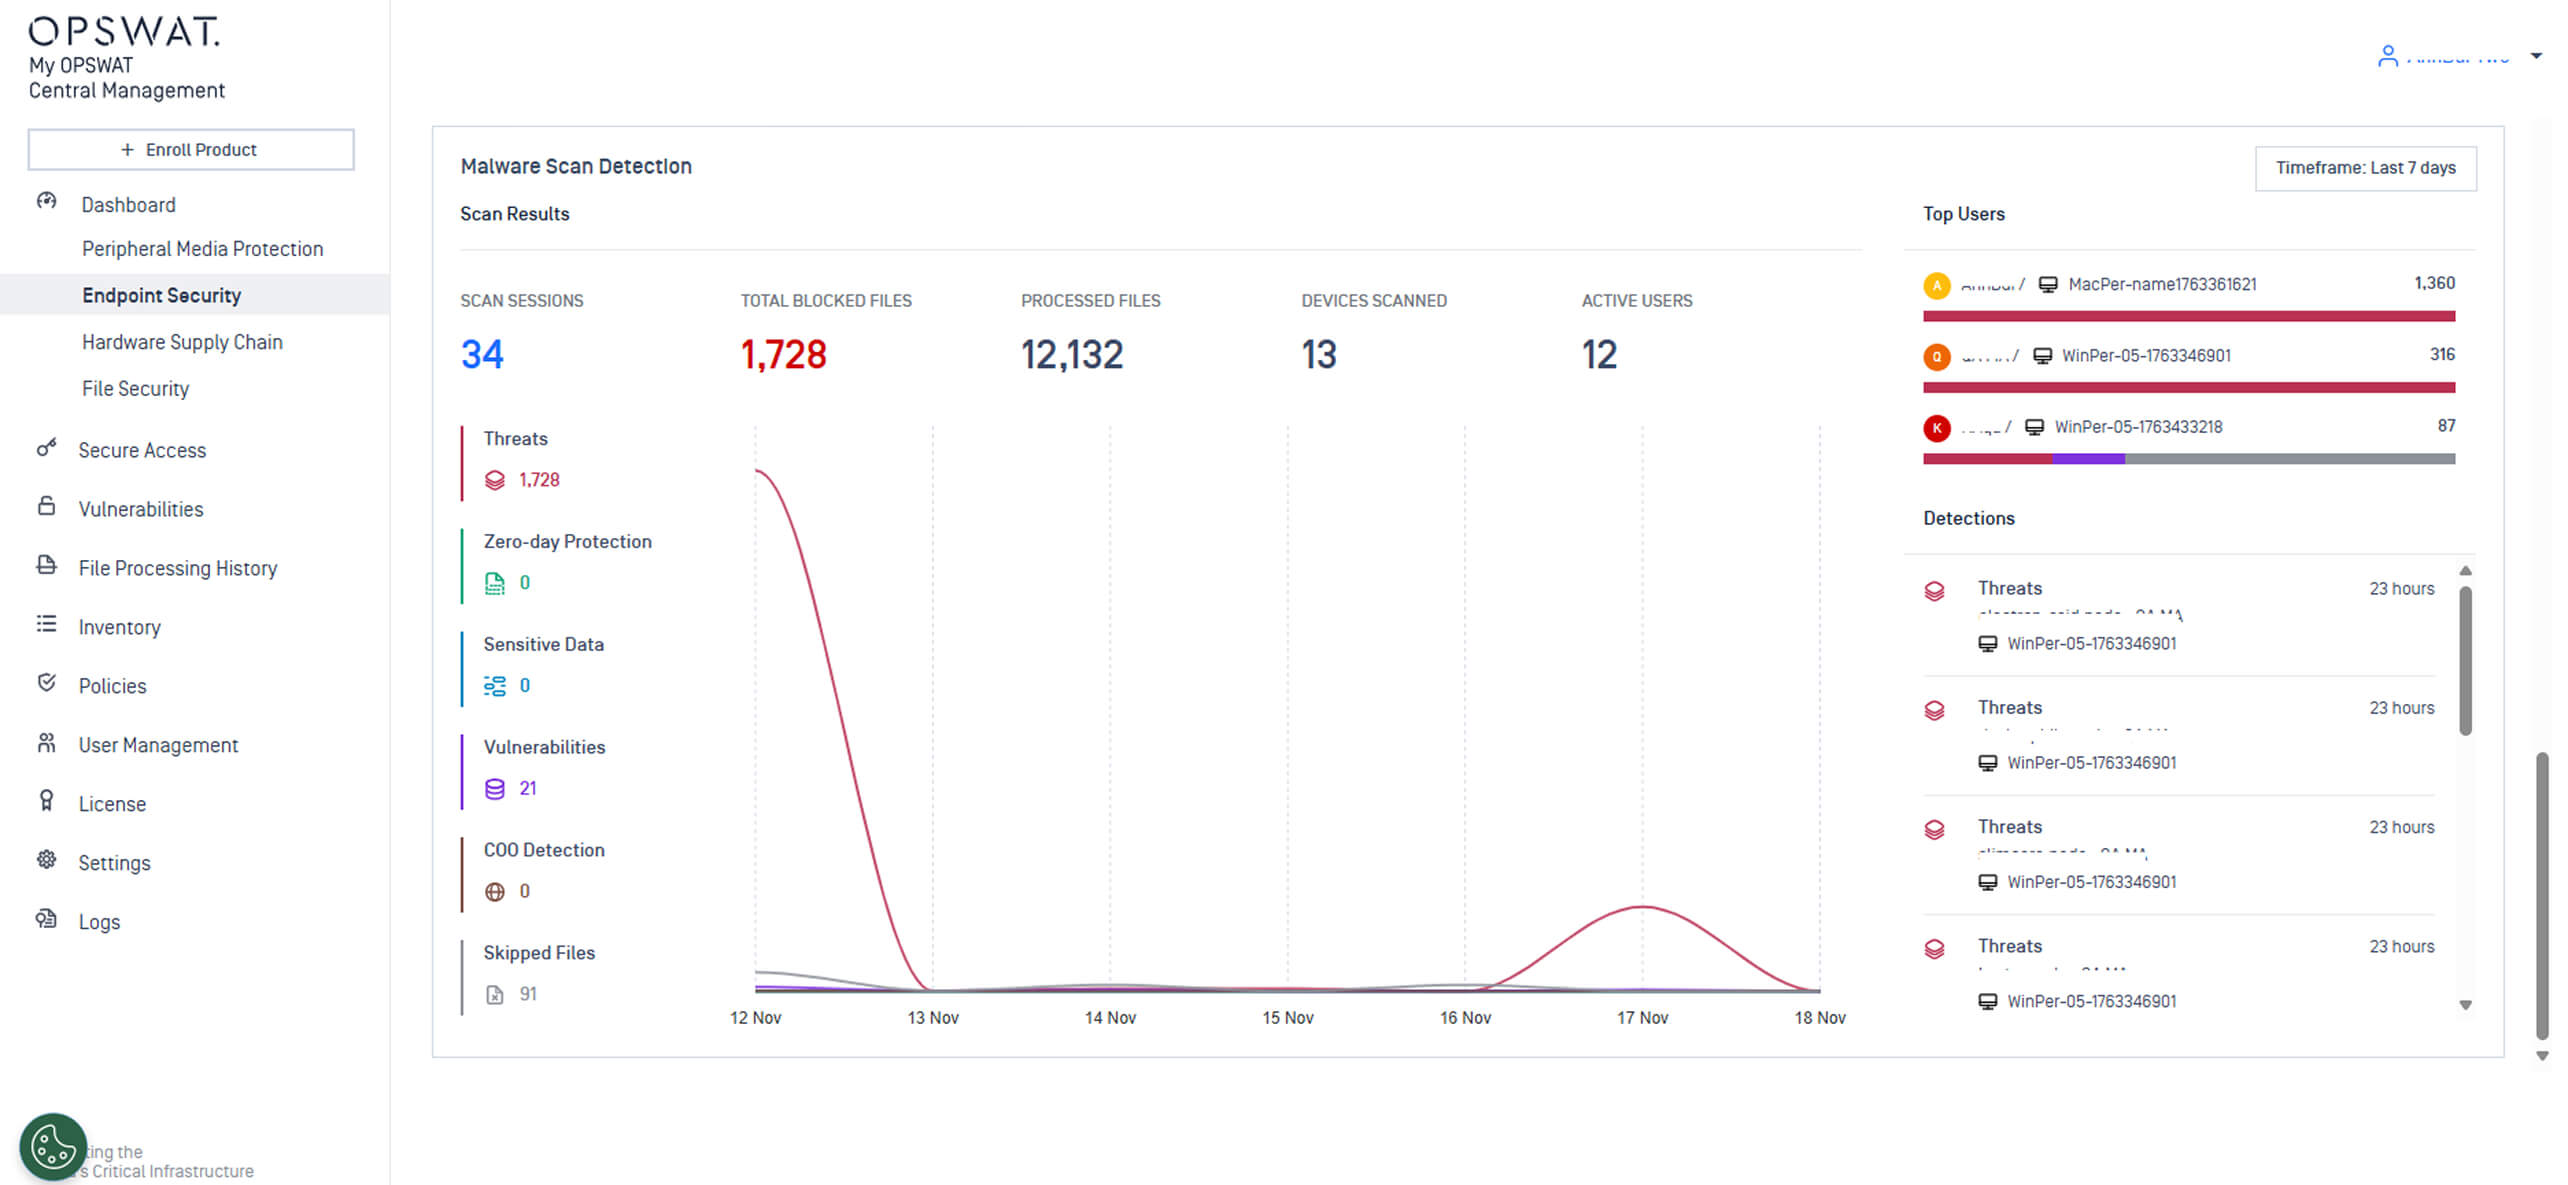
Task: Click the Secure Access key icon
Action: point(46,448)
